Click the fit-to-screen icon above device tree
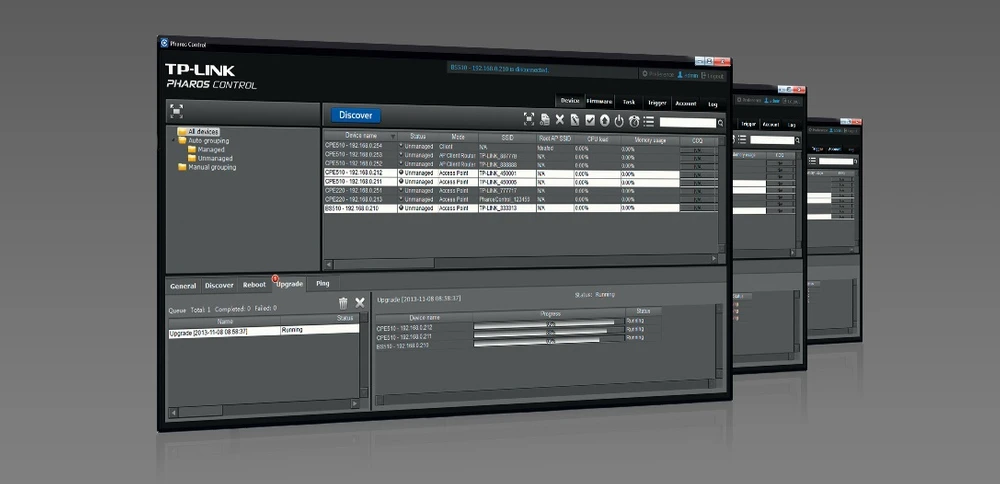This screenshot has height=484, width=1000. tap(176, 111)
